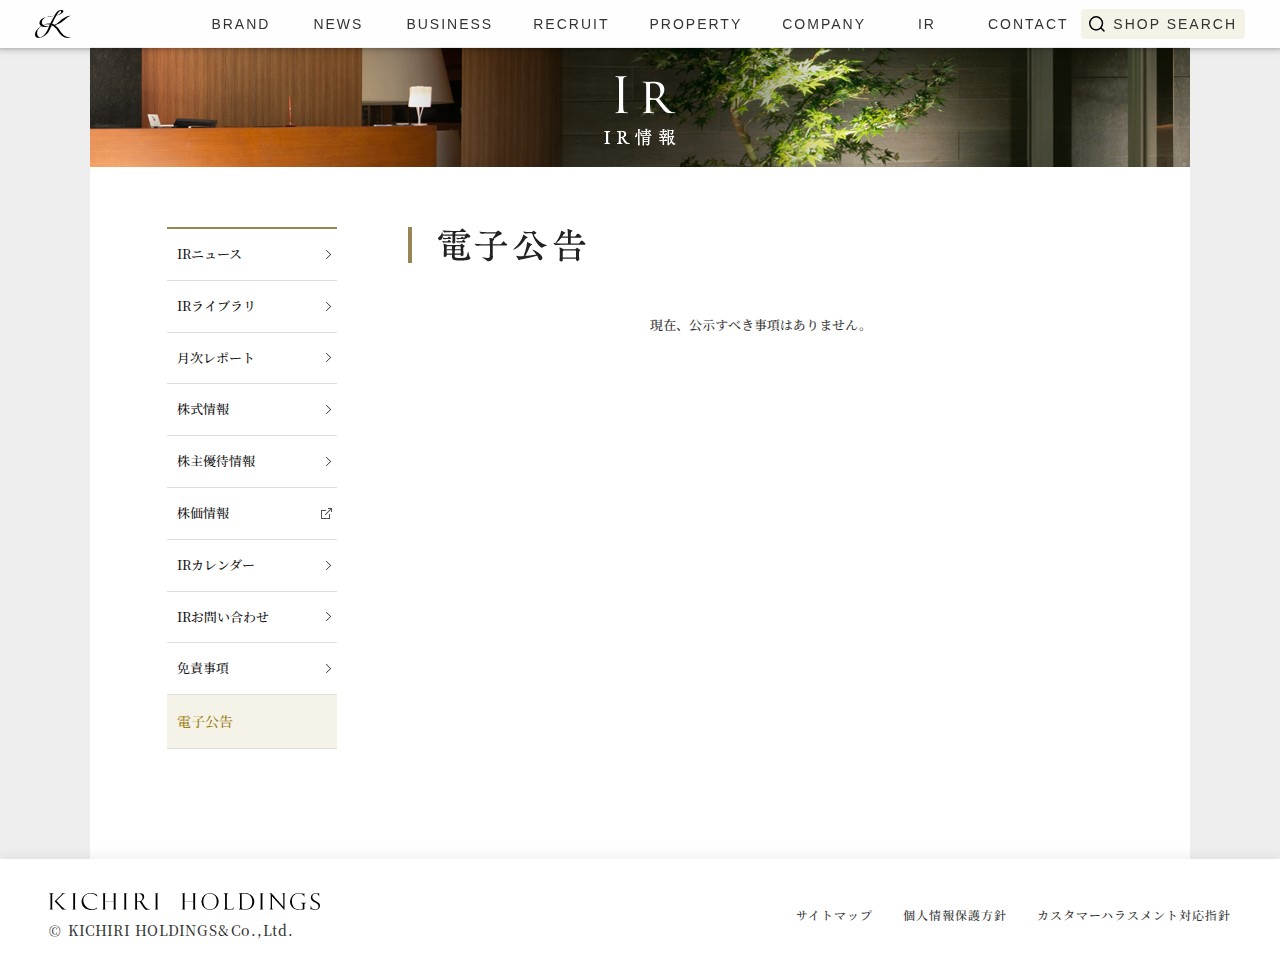Click the Kichiri K logo icon

click(52, 24)
